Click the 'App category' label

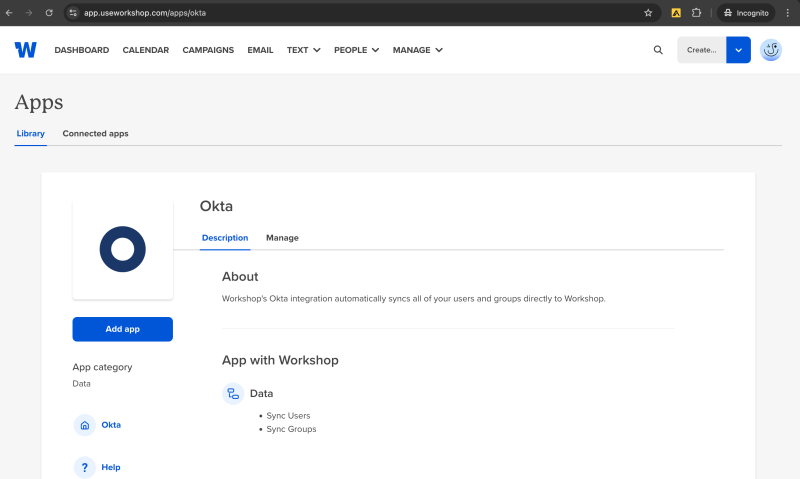[x=102, y=367]
